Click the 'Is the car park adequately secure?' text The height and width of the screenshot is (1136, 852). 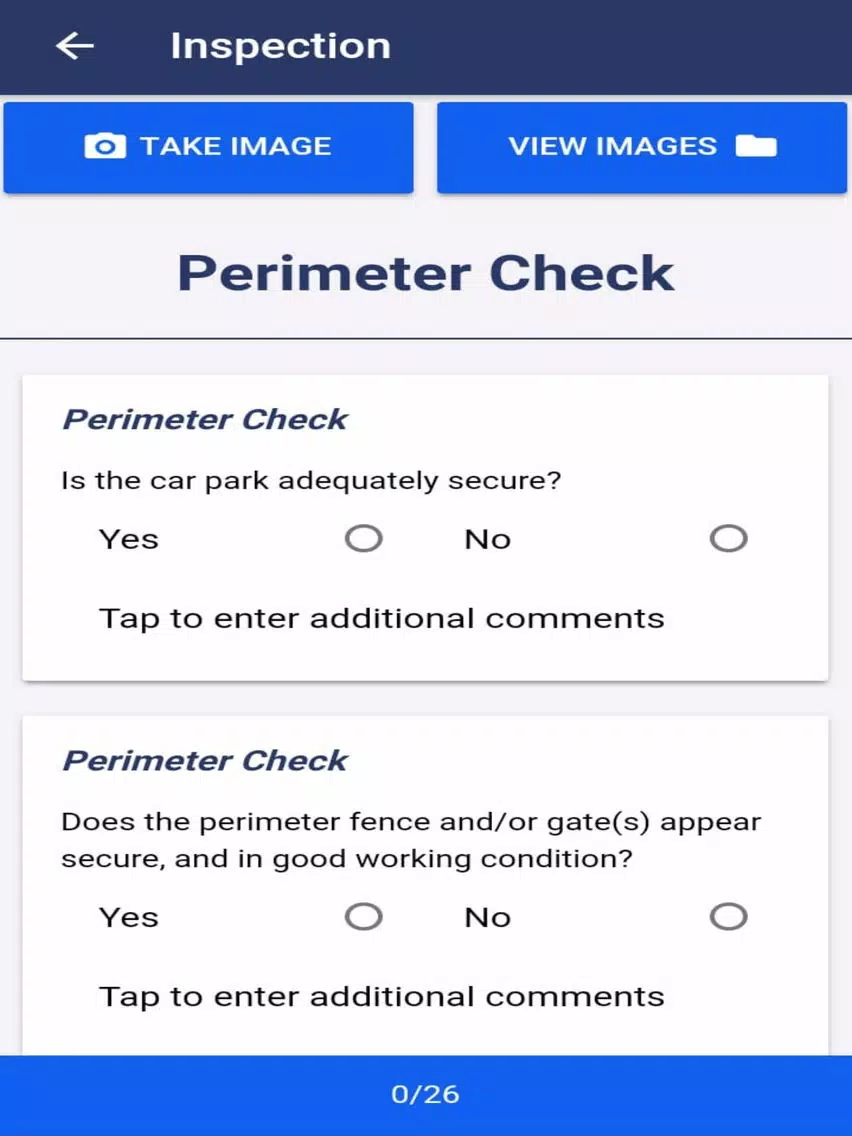[312, 481]
